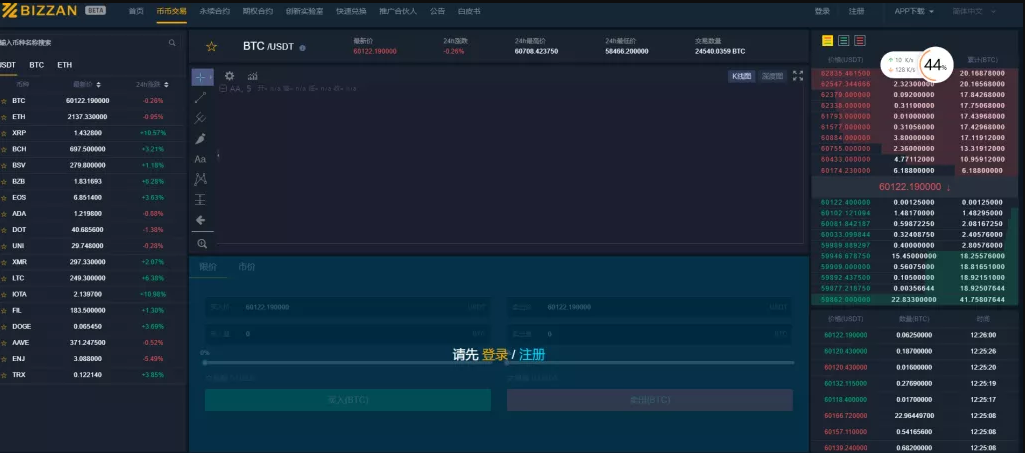
Task: Click the back arrow chart tool
Action: [201, 220]
